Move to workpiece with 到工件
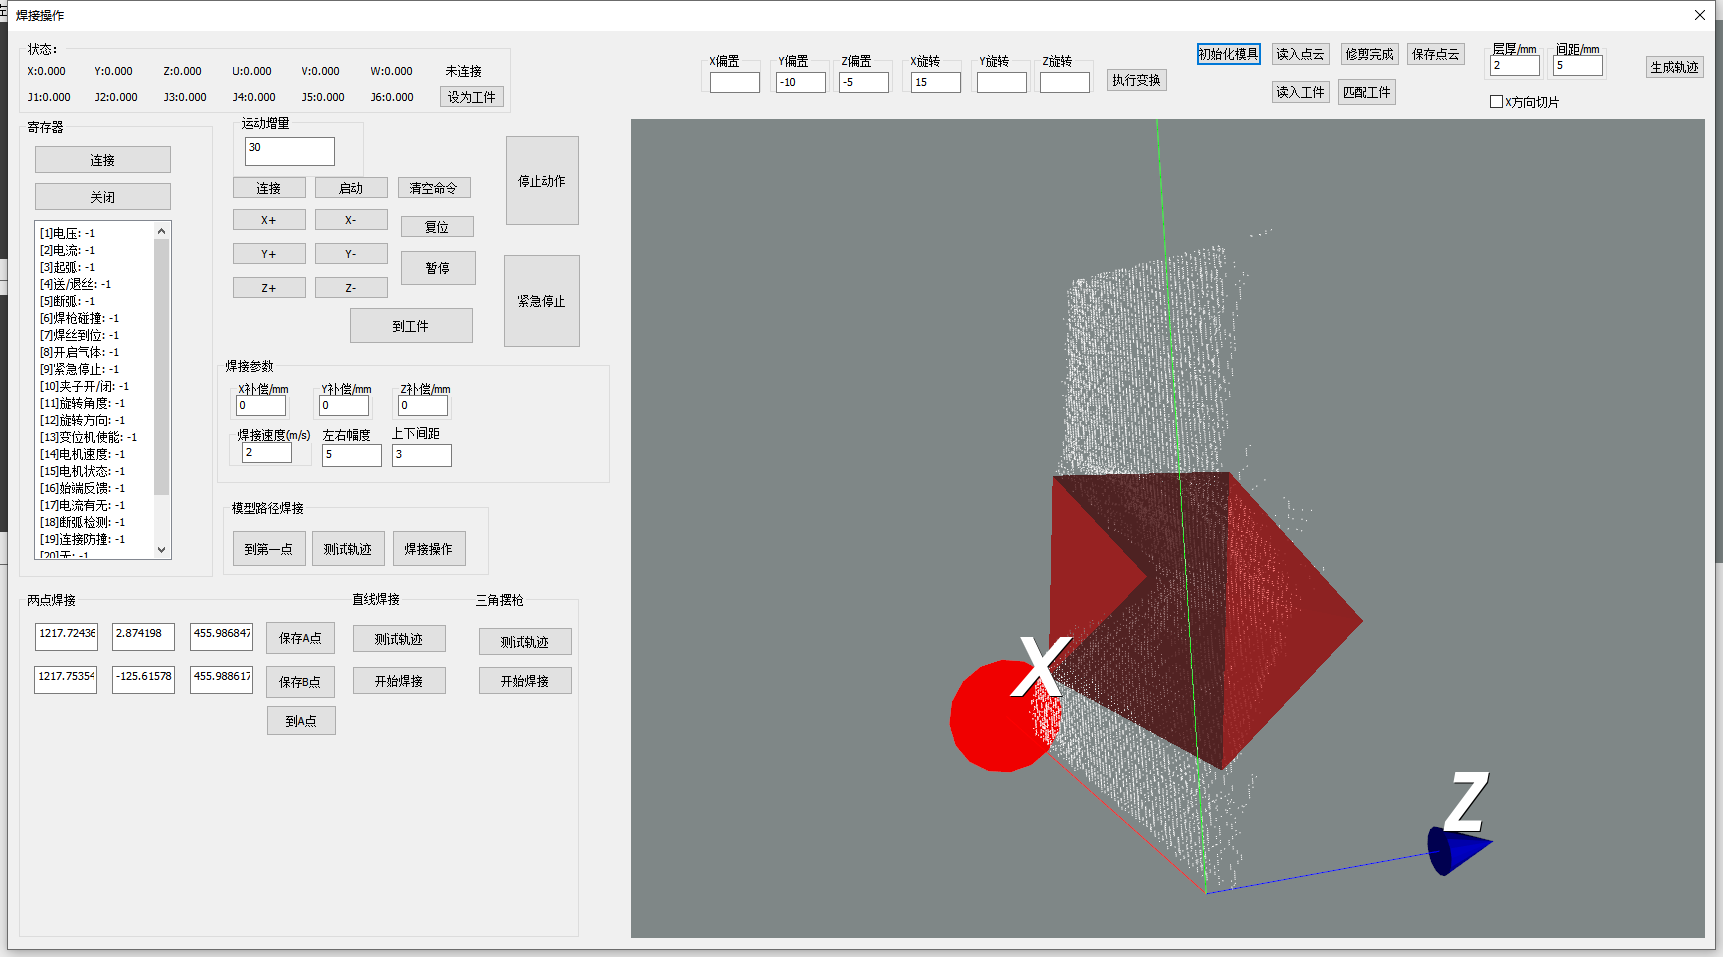 coord(411,326)
